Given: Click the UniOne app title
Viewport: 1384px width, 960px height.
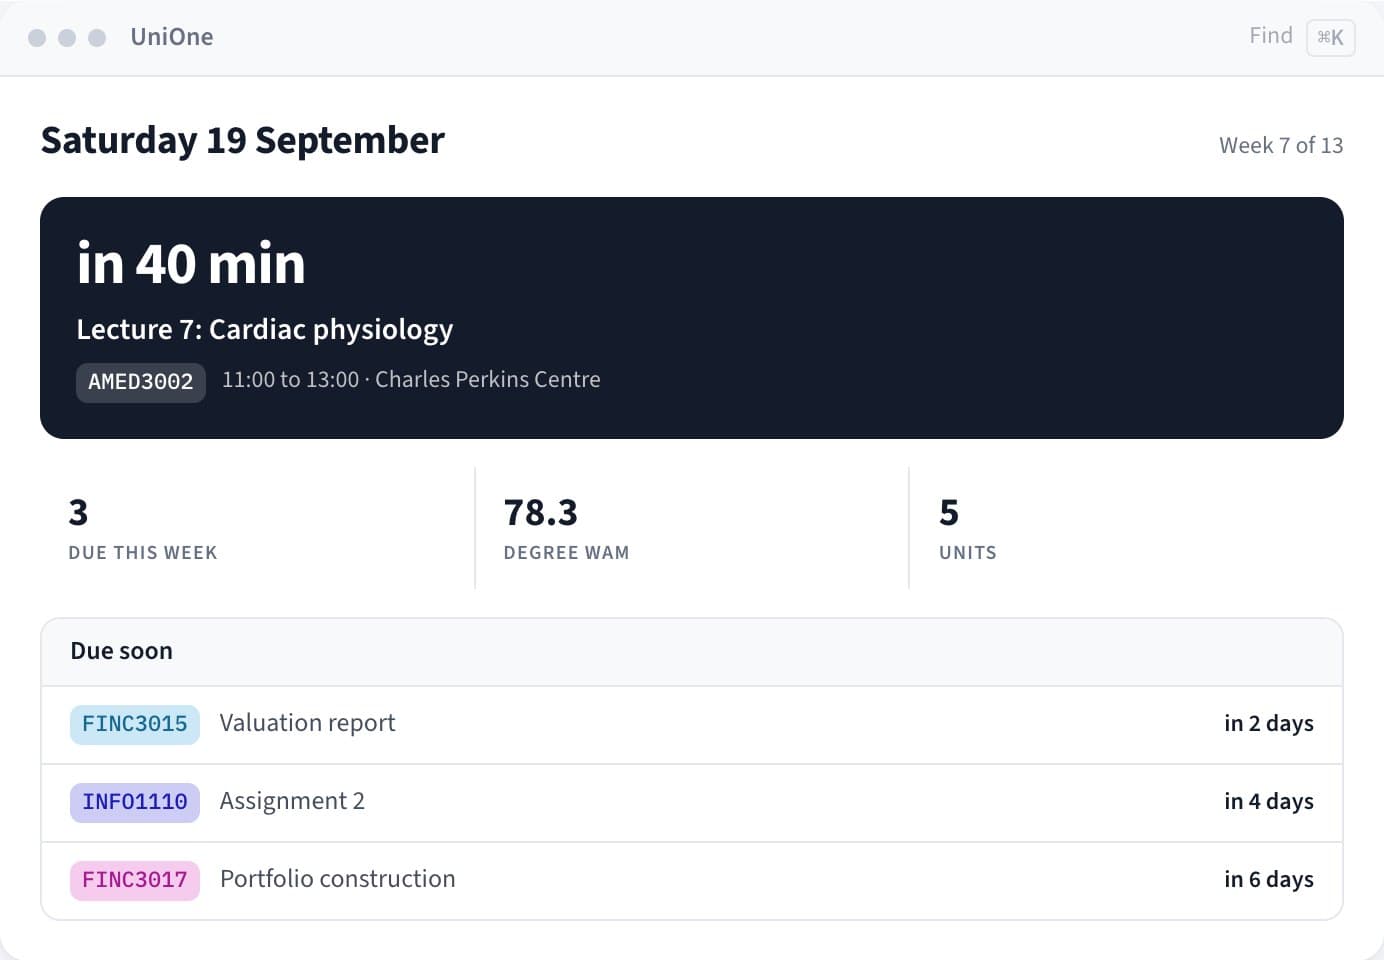Looking at the screenshot, I should [x=172, y=37].
